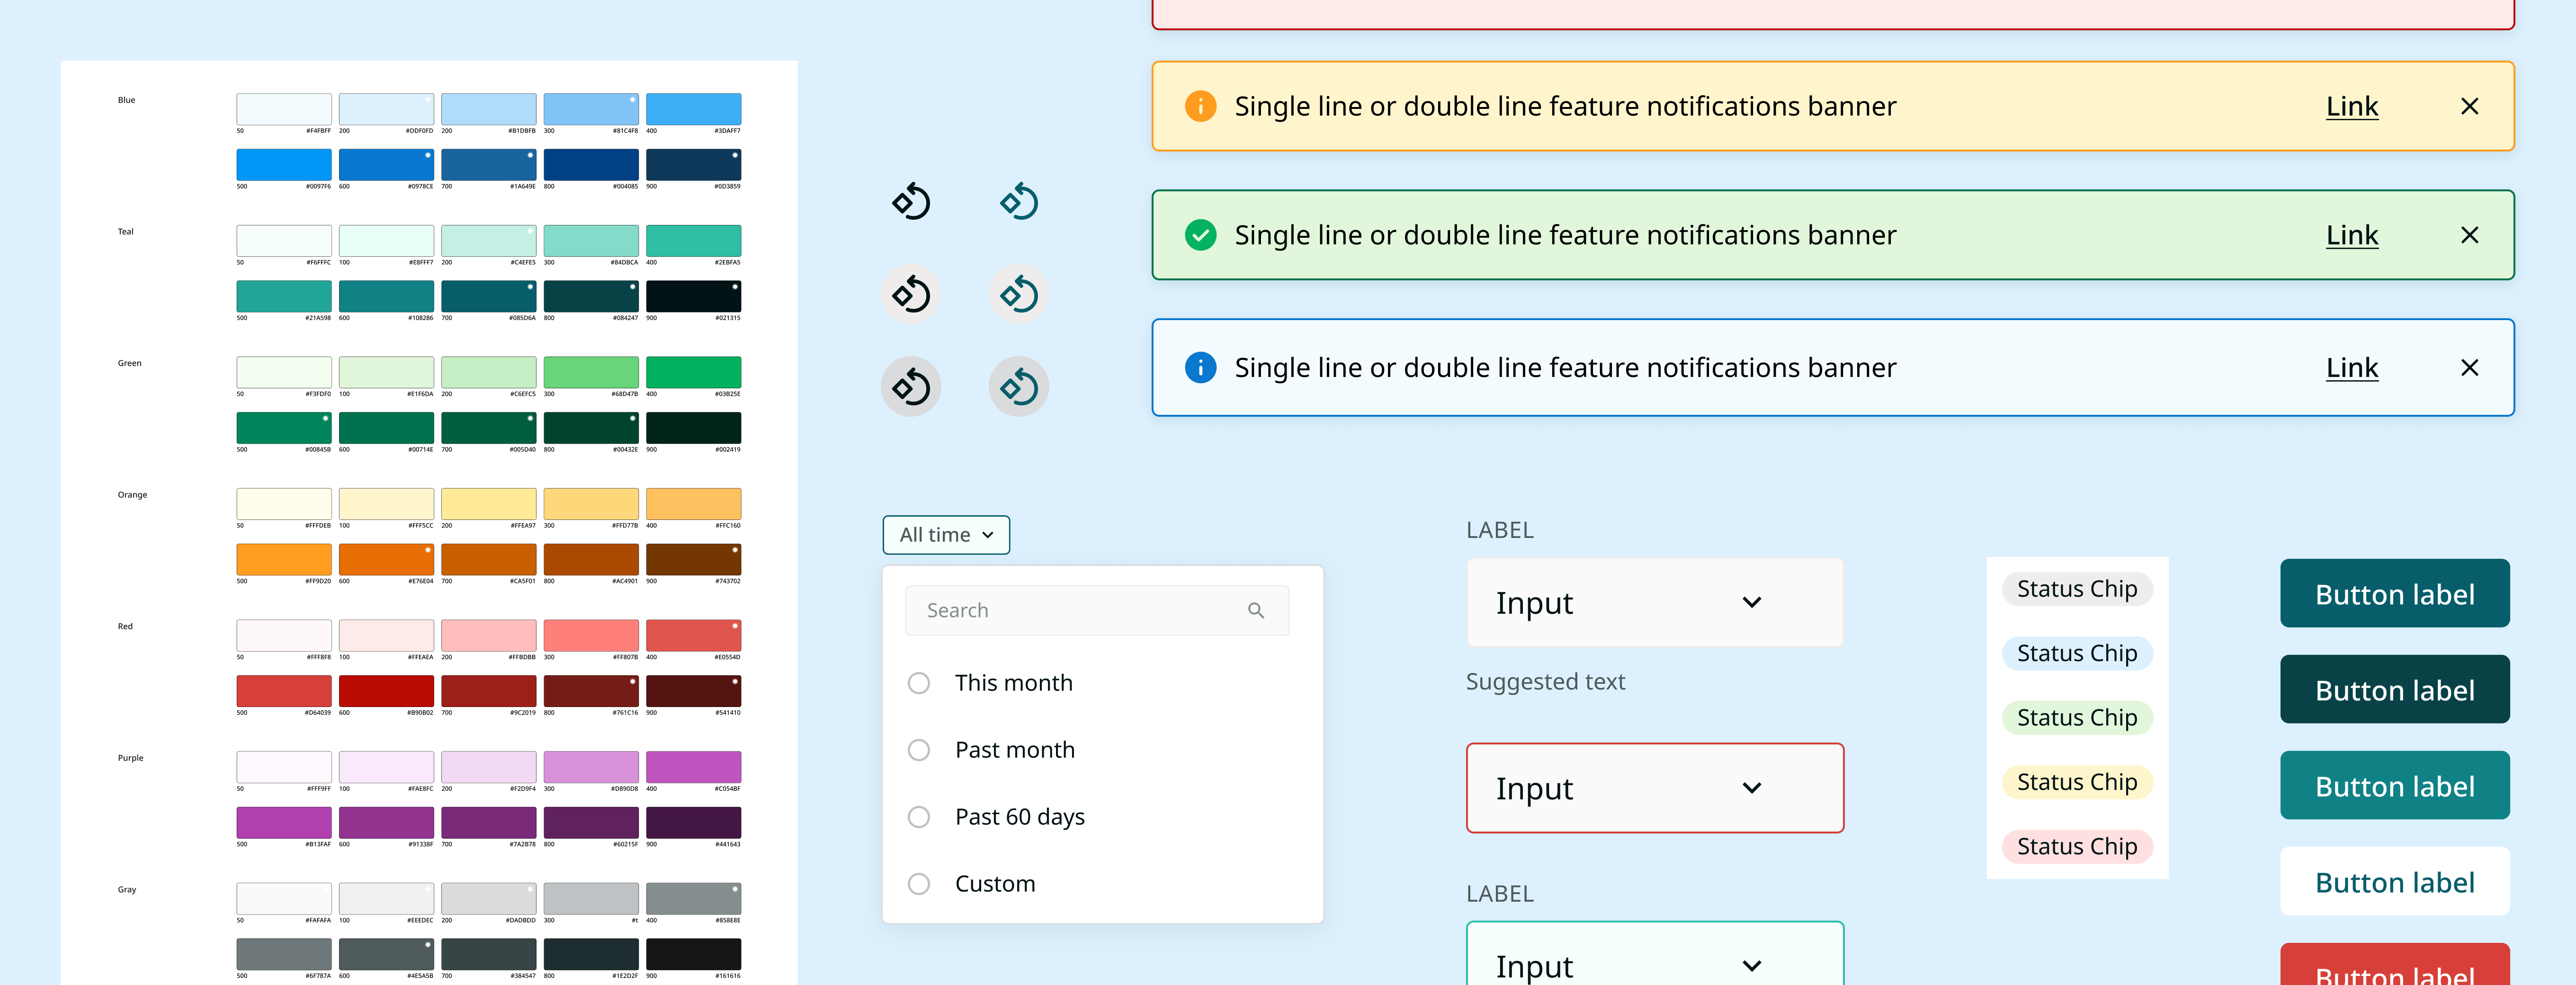2576x985 pixels.
Task: Pick the Teal 400 swatch #2EBFA5
Action: [x=693, y=241]
